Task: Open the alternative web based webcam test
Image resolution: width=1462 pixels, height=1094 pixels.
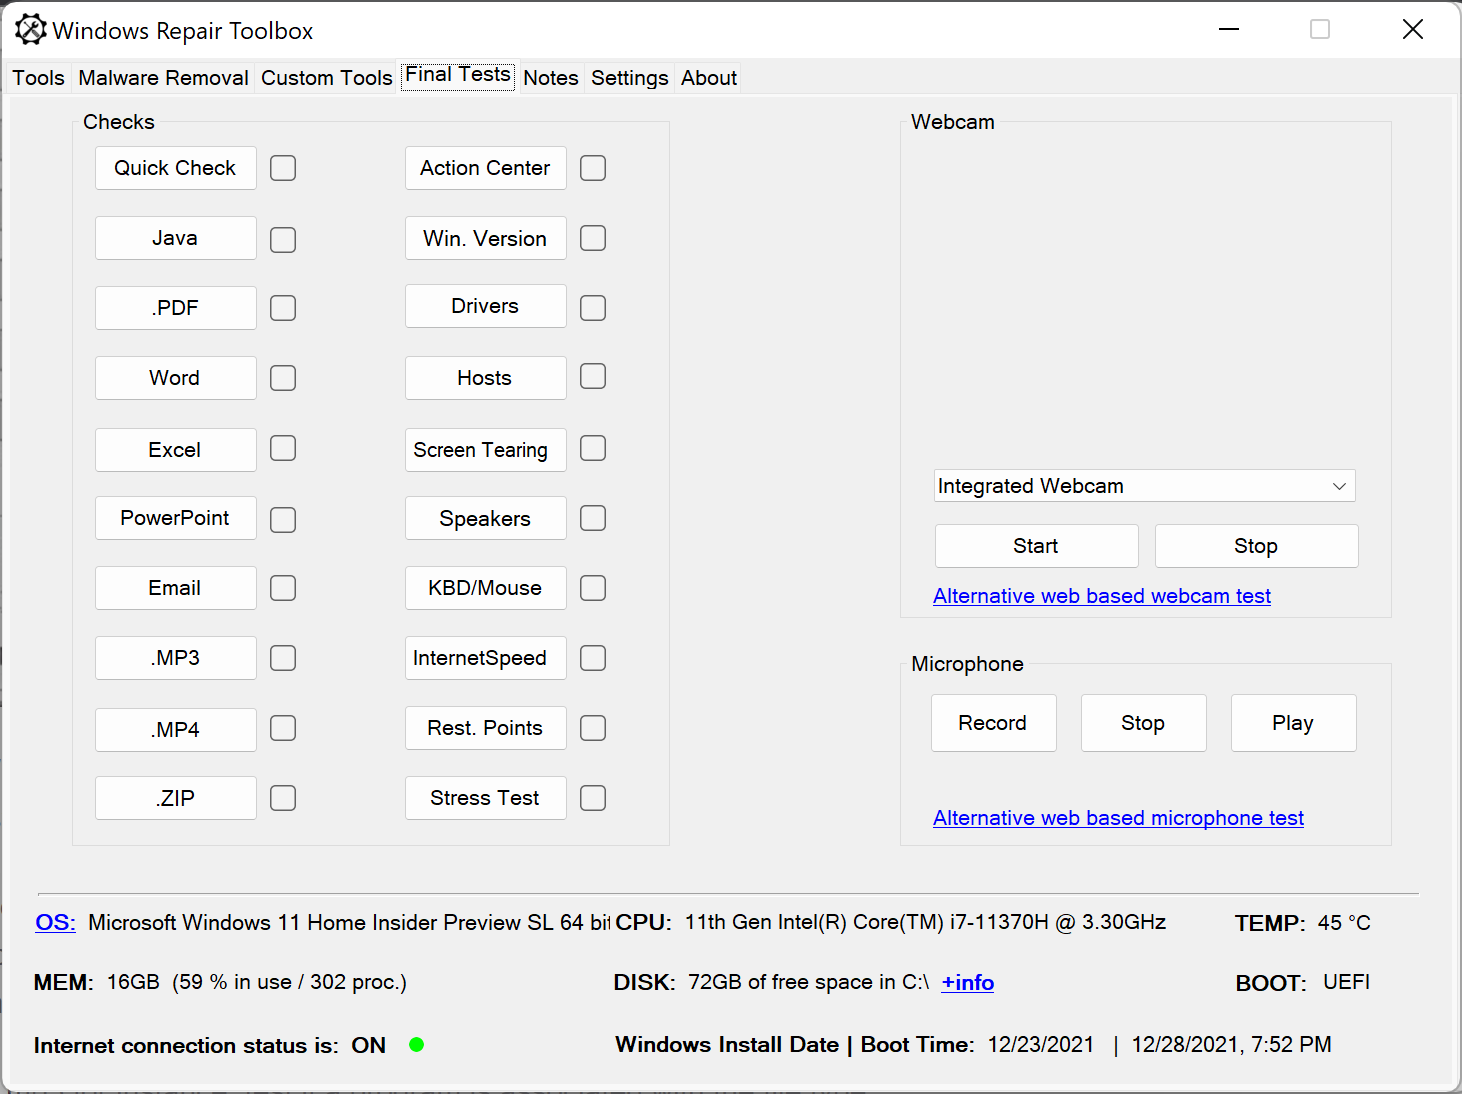Action: pos(1102,596)
